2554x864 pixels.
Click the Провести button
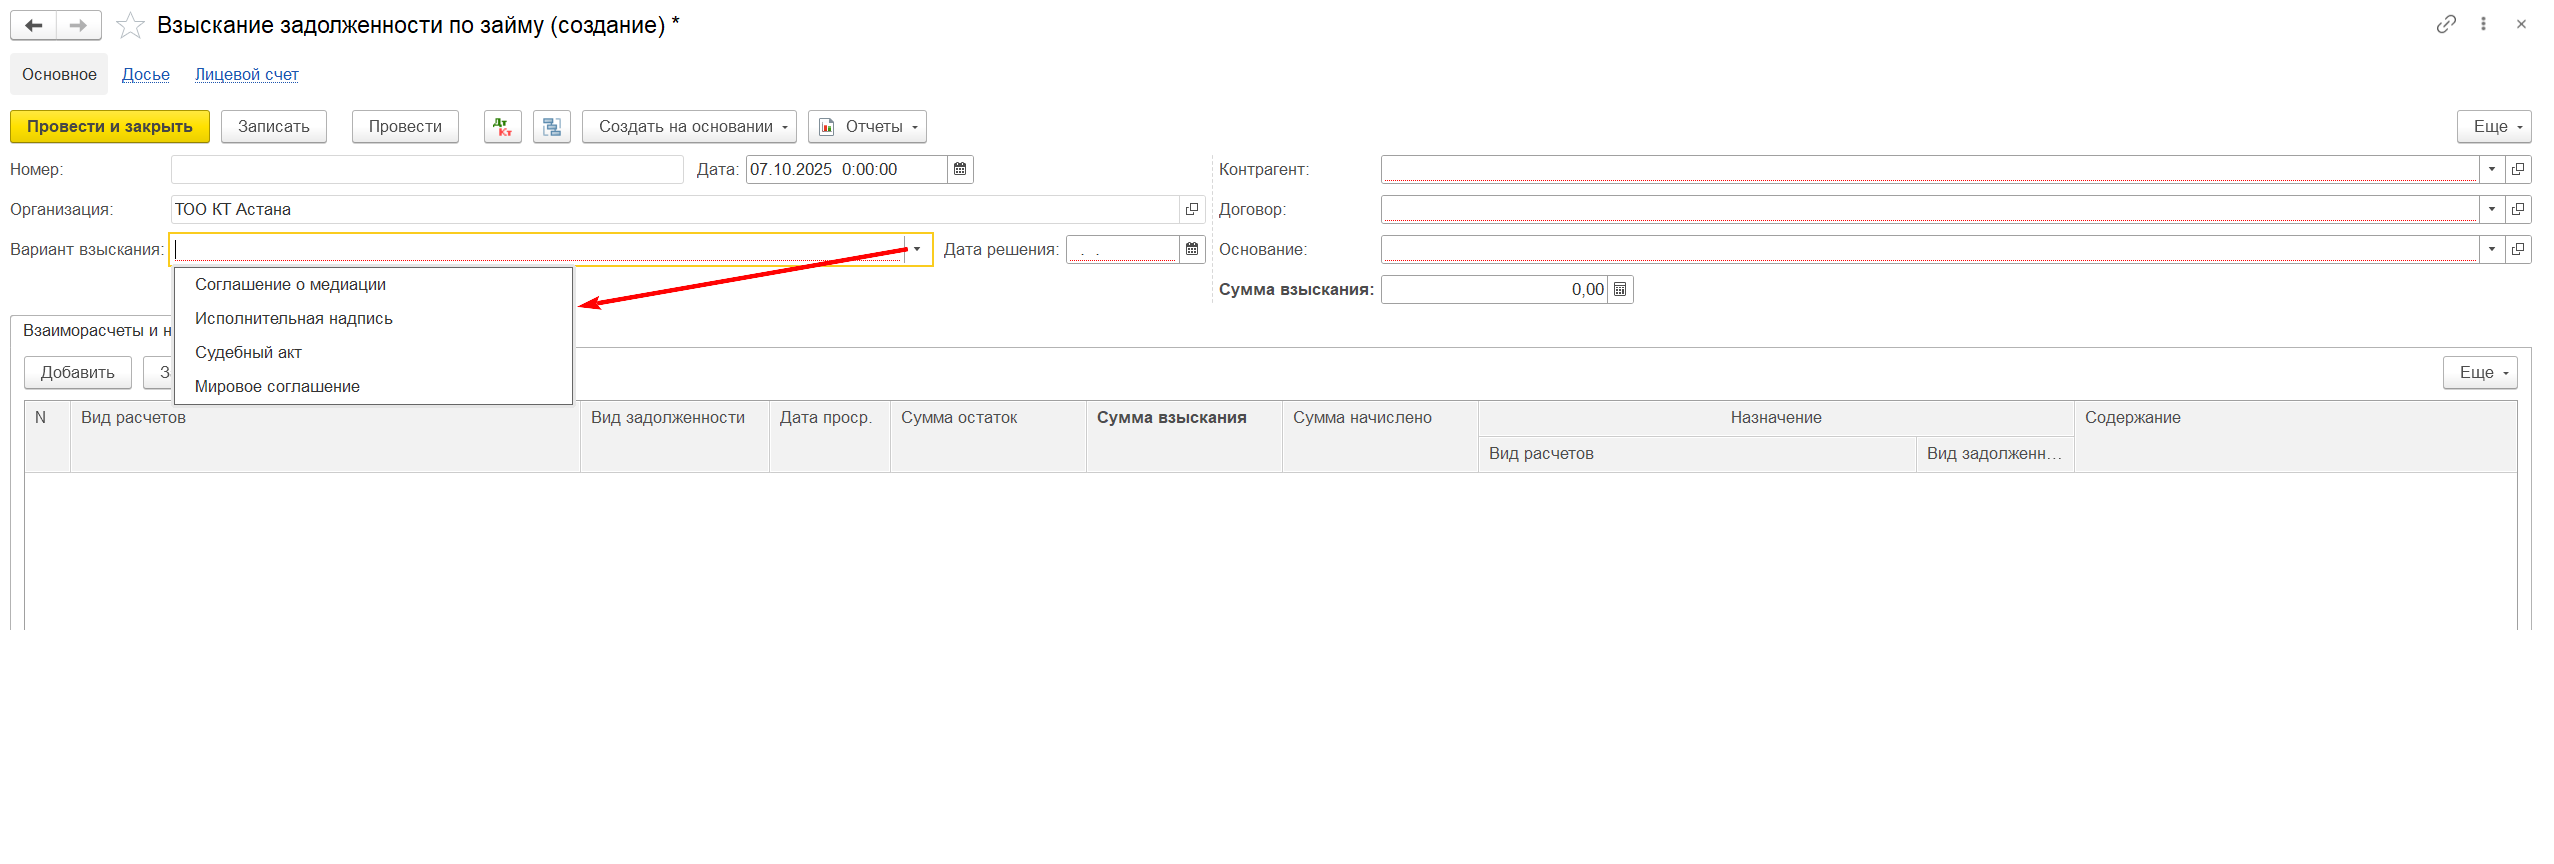405,127
